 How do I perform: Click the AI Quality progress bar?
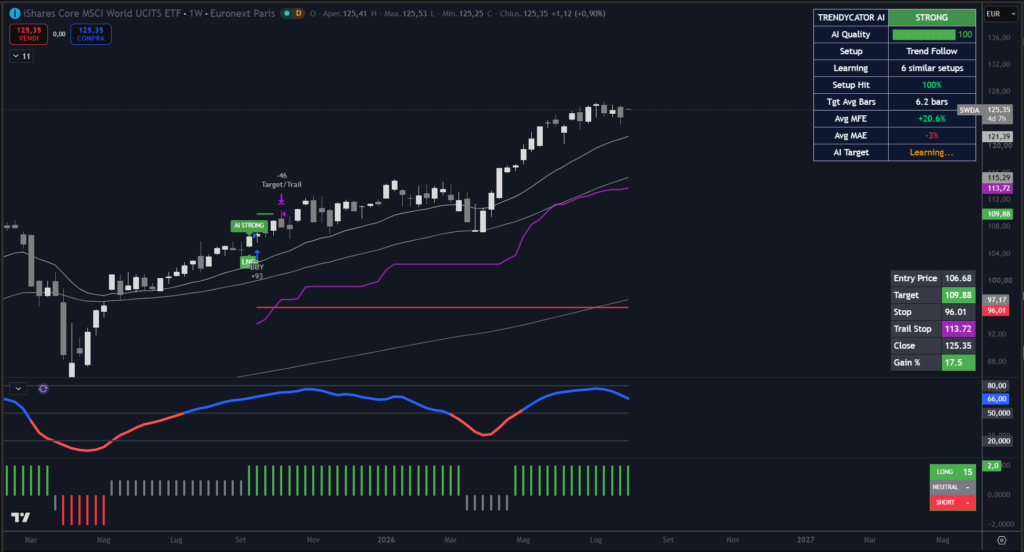[x=923, y=35]
